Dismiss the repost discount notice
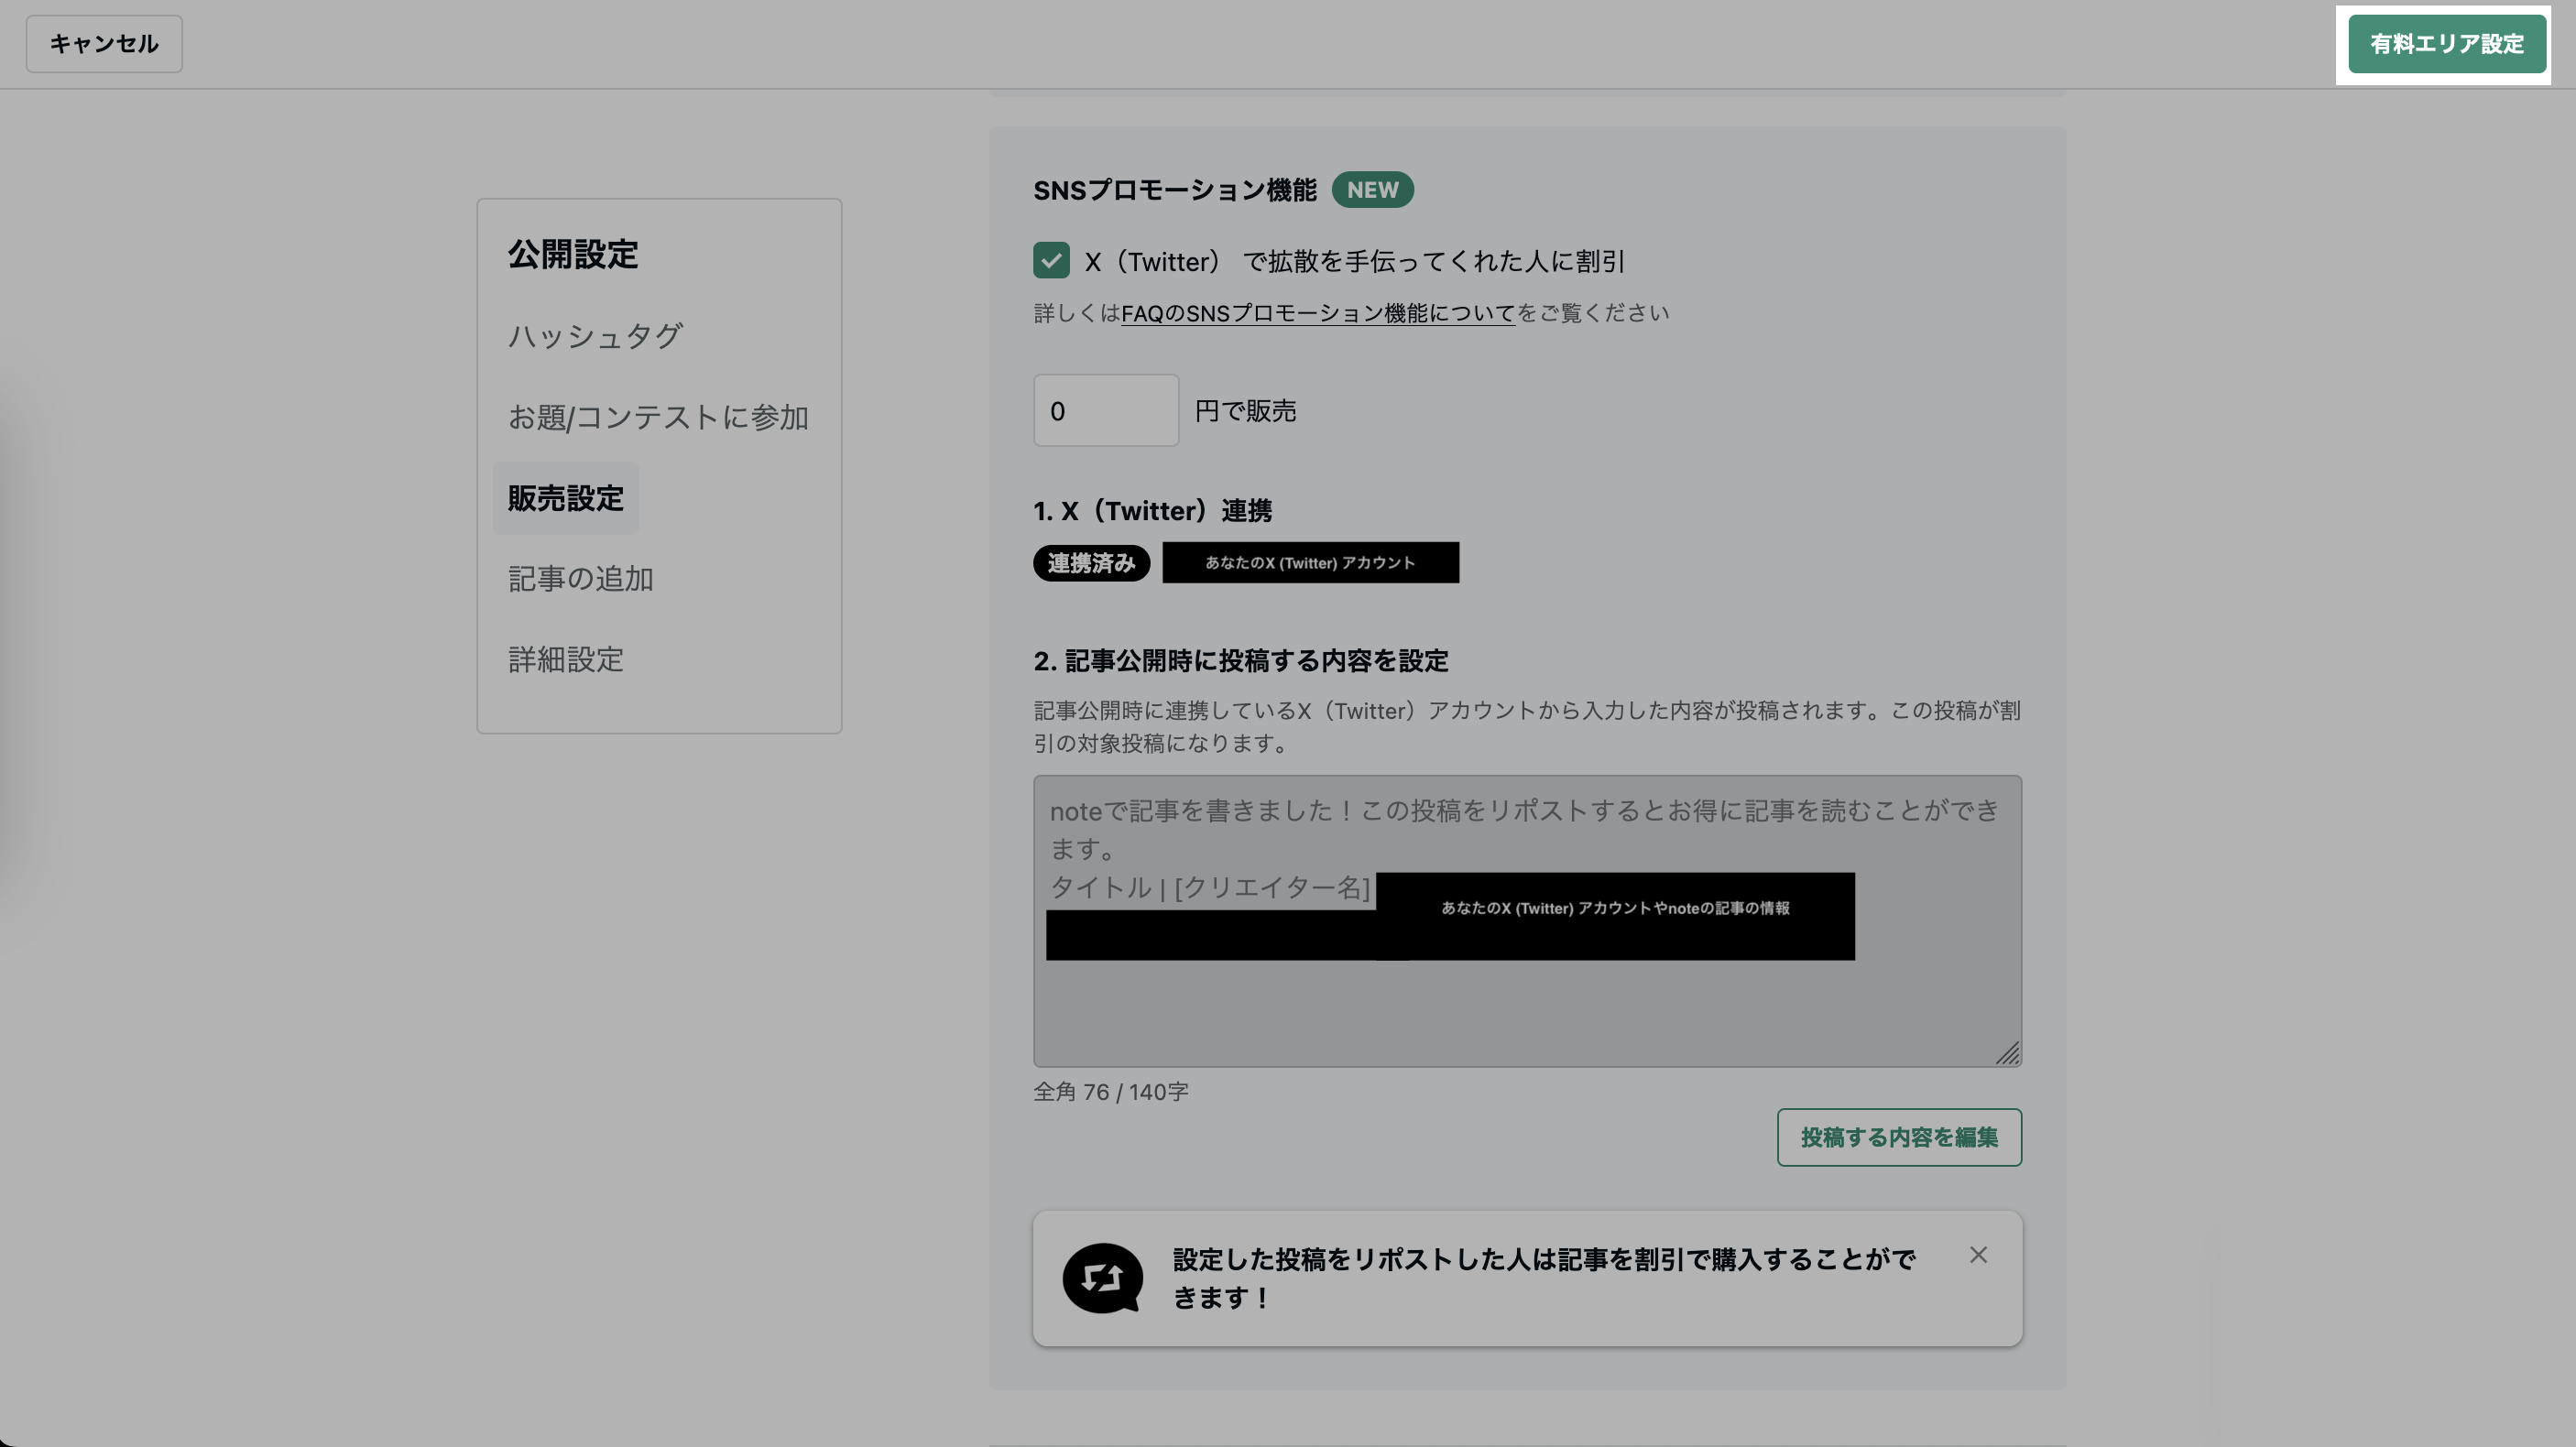This screenshot has width=2576, height=1447. coord(1978,1255)
